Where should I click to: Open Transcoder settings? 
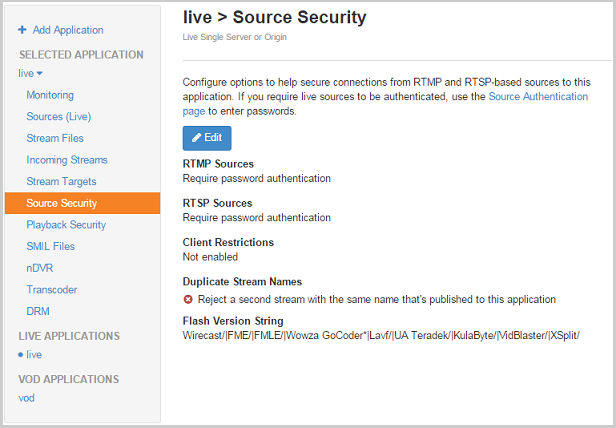[x=52, y=290]
